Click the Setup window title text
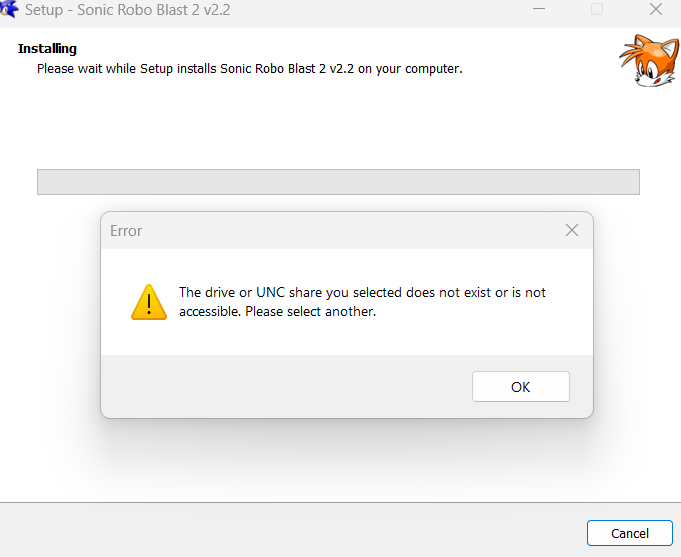Image resolution: width=681 pixels, height=557 pixels. [128, 10]
